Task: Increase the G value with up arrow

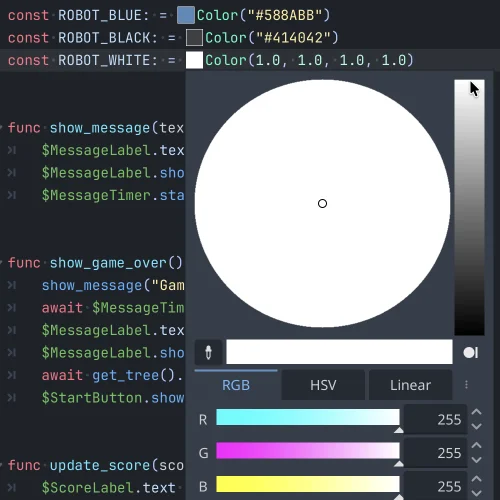Action: point(477,445)
